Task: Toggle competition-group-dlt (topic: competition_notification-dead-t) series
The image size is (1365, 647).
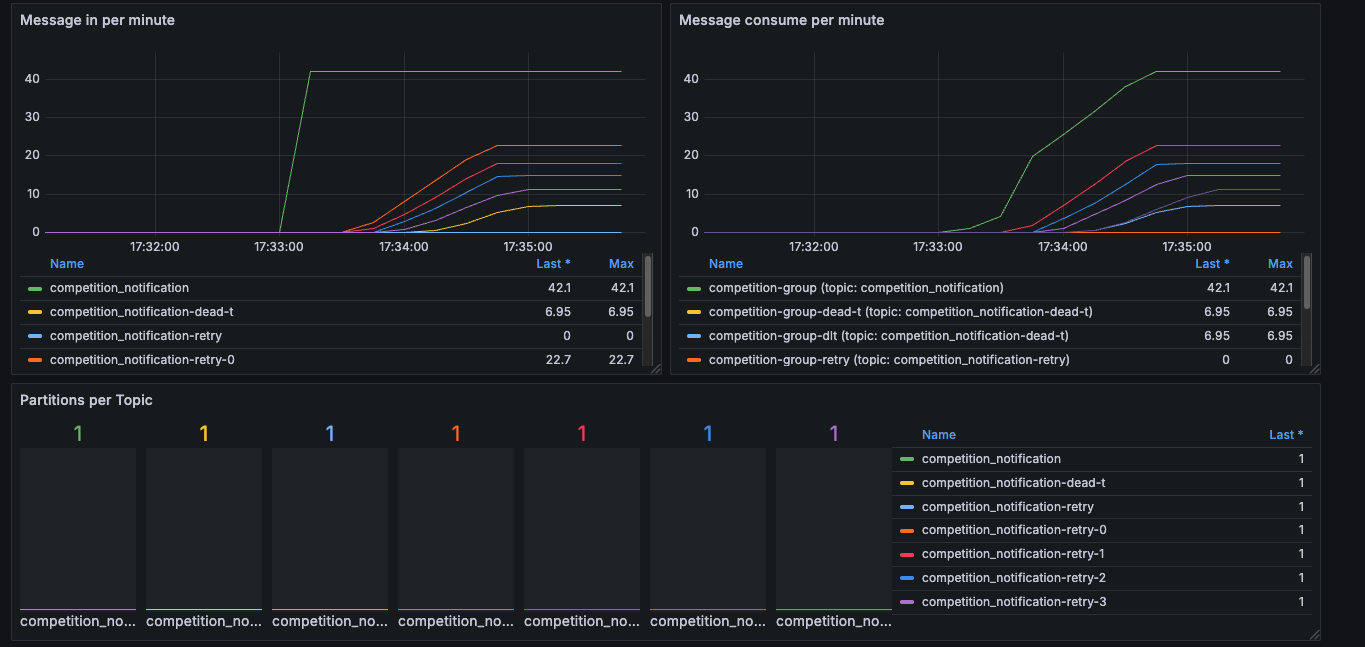Action: pyautogui.click(x=888, y=336)
